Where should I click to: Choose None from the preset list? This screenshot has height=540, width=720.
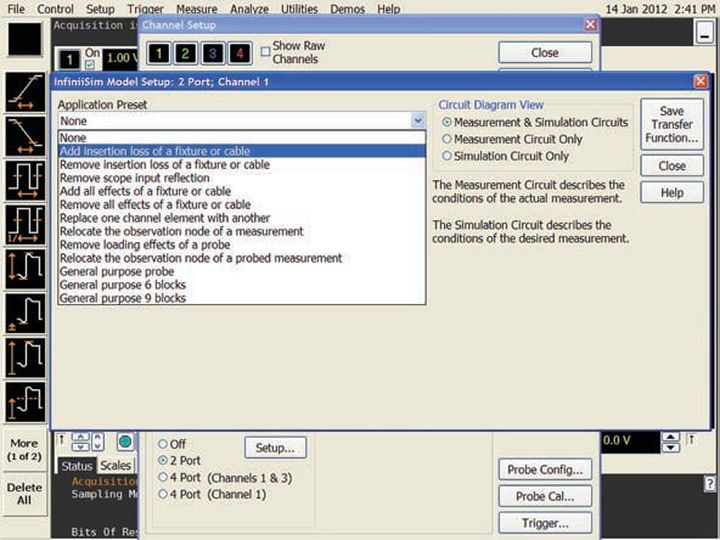click(x=242, y=137)
